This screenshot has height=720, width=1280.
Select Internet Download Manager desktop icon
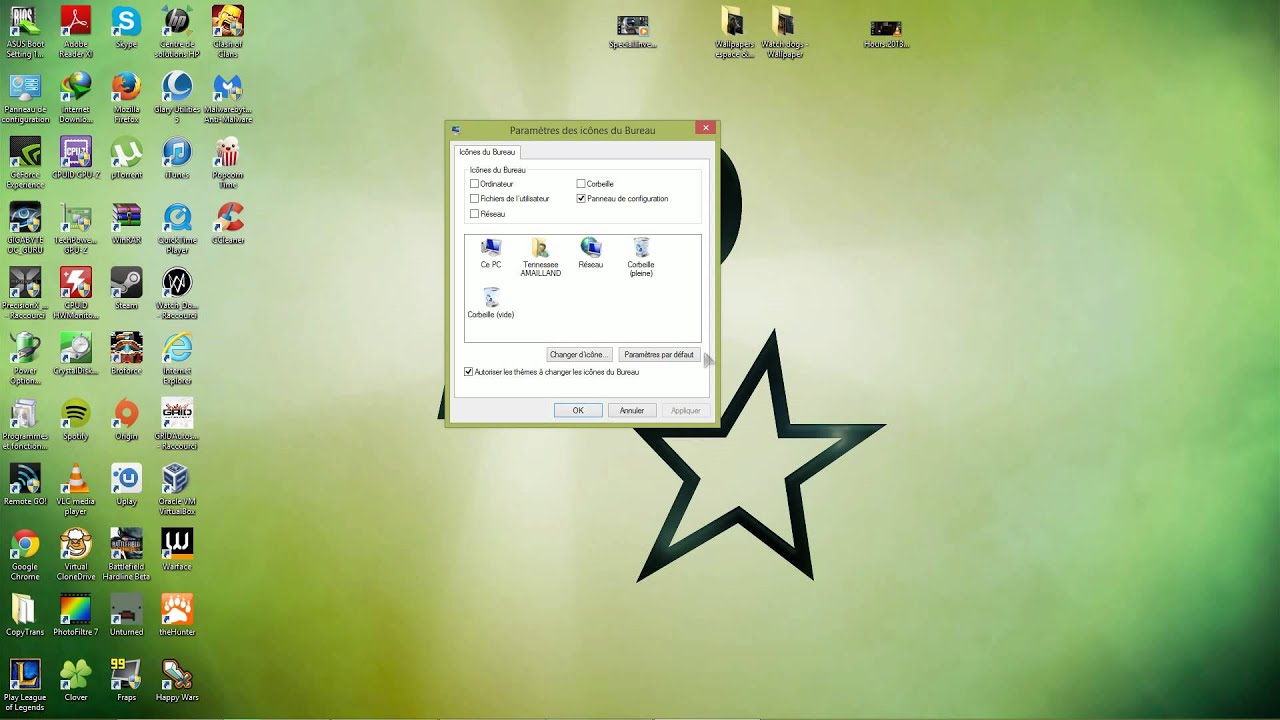coord(76,98)
